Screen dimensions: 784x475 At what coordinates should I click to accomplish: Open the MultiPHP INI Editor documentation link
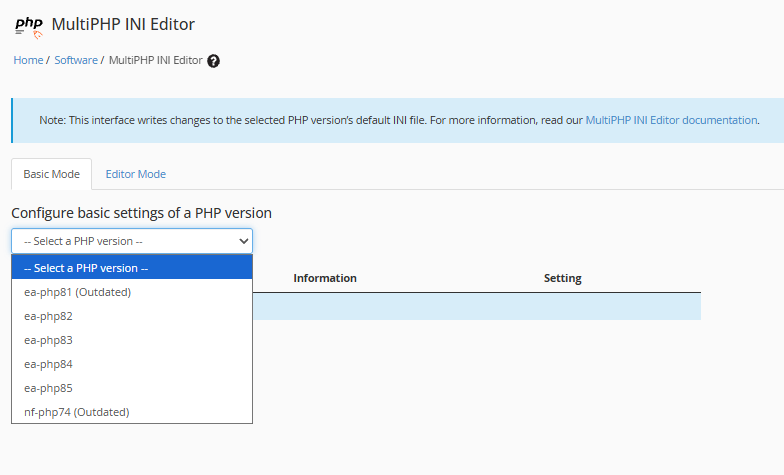(x=671, y=120)
